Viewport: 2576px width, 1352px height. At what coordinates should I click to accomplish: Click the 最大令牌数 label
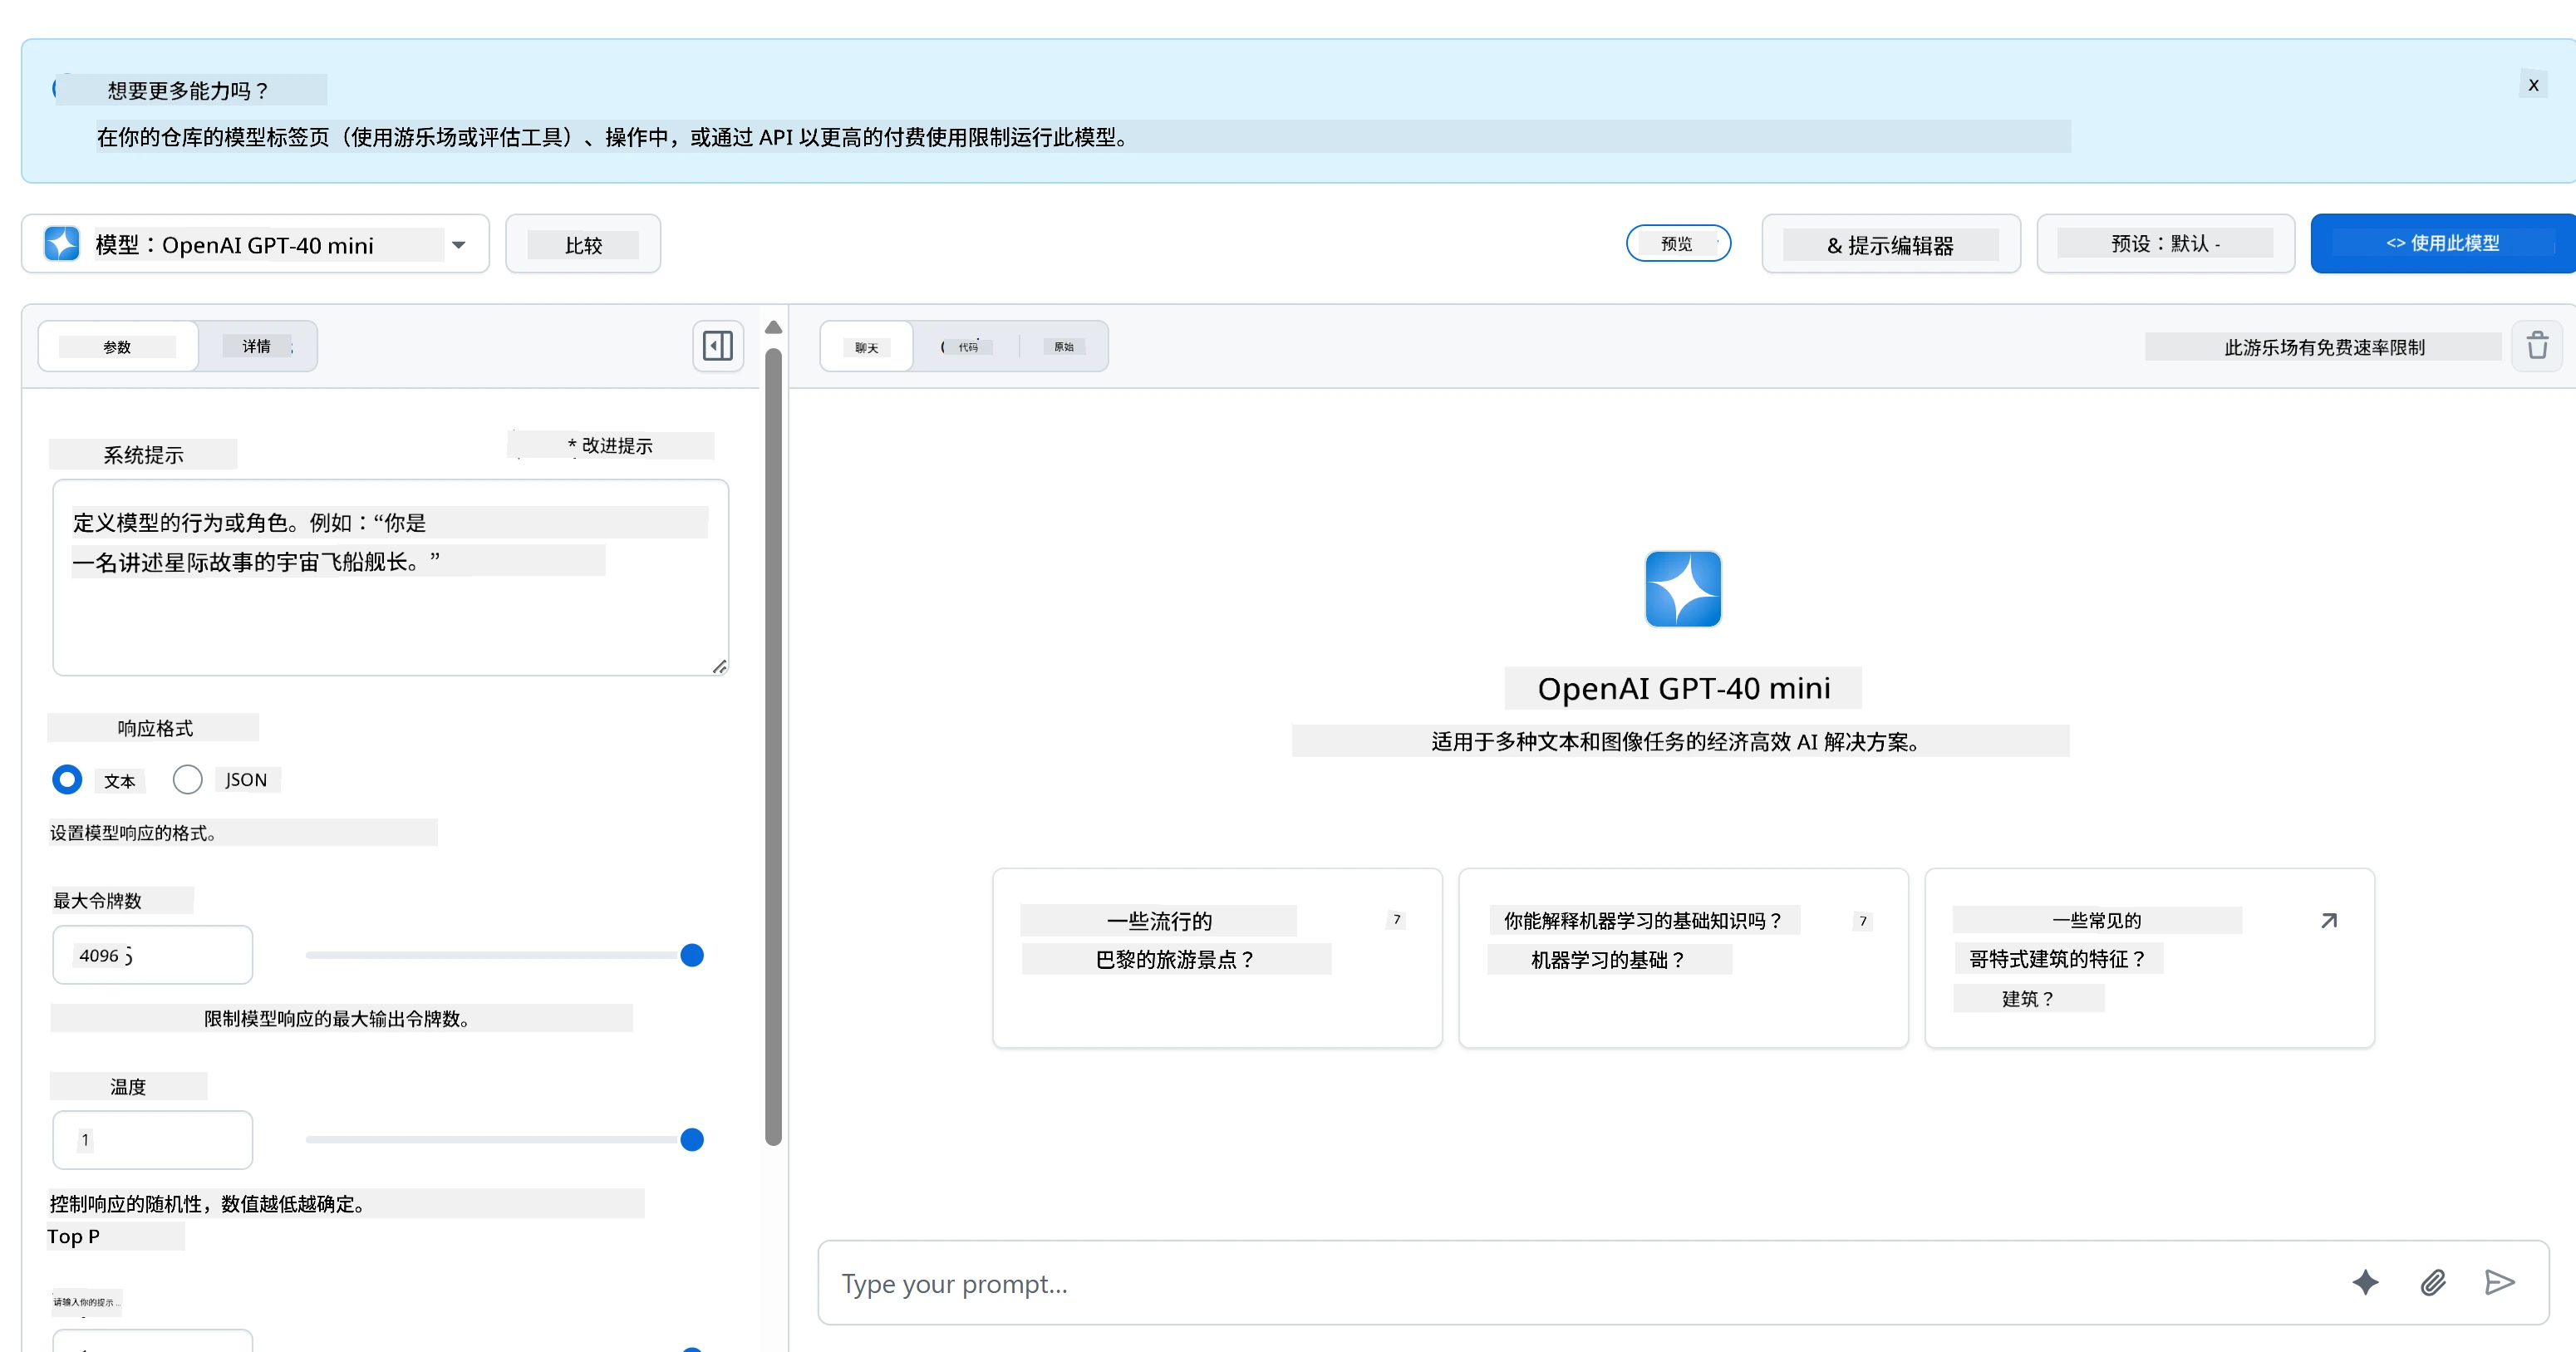pyautogui.click(x=97, y=900)
